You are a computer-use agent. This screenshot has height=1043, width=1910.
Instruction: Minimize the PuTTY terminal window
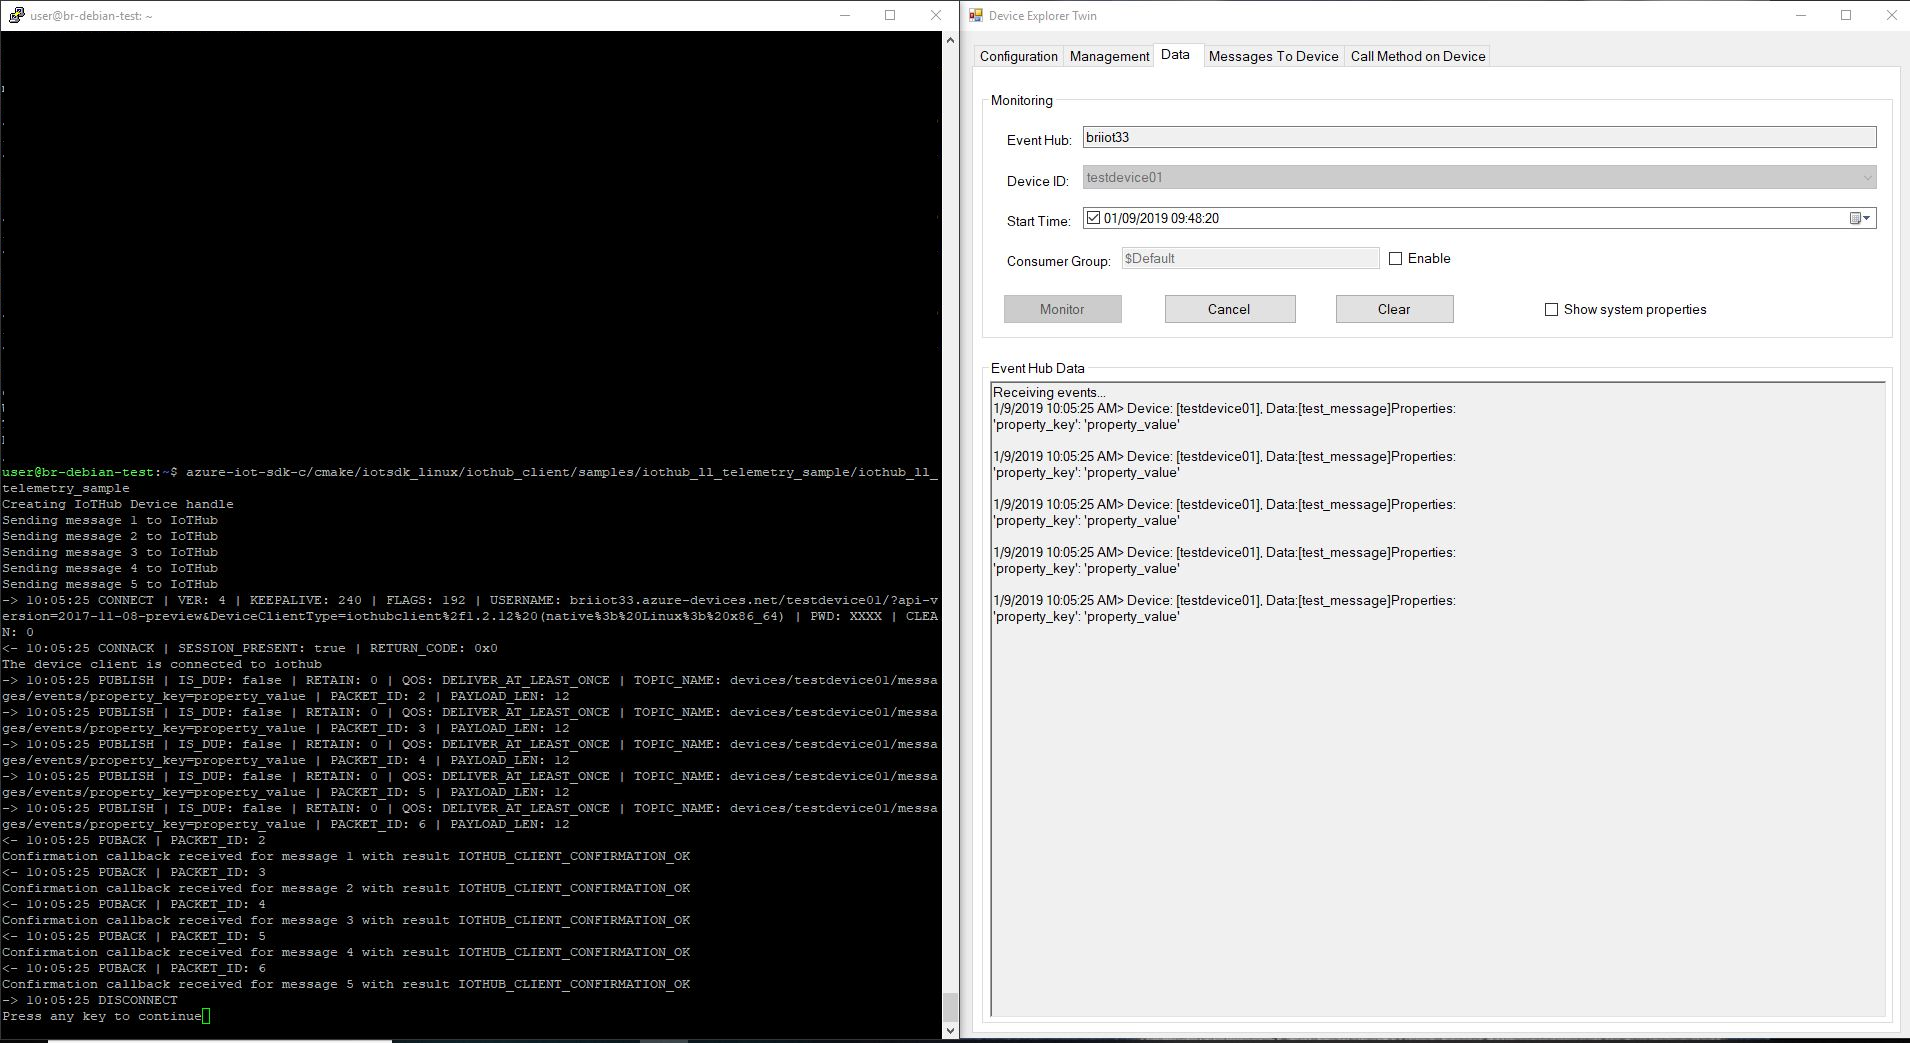pyautogui.click(x=845, y=15)
